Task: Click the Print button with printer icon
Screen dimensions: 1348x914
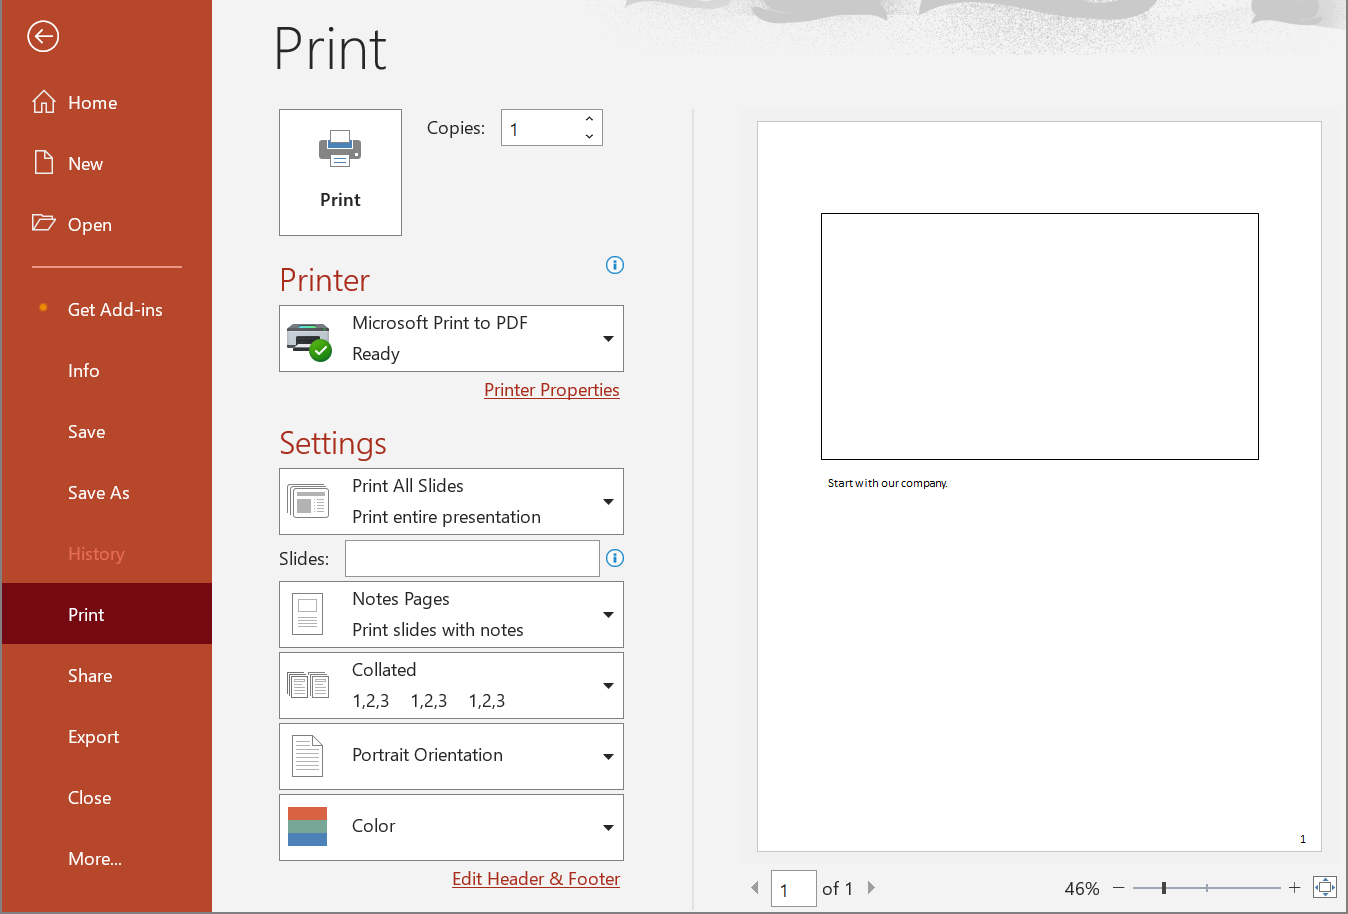Action: [340, 172]
